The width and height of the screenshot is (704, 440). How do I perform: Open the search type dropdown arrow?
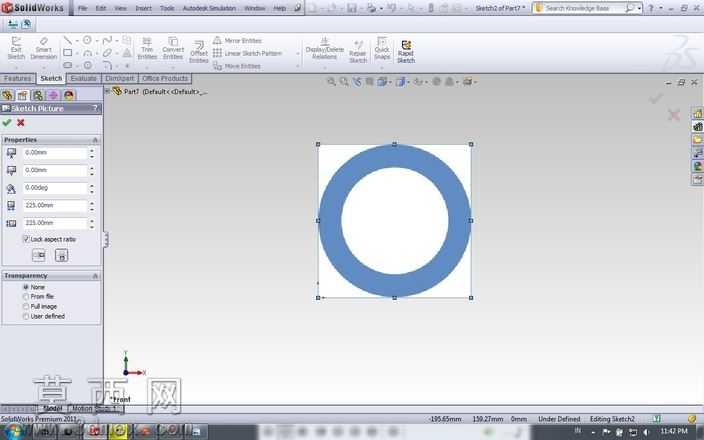coord(638,8)
